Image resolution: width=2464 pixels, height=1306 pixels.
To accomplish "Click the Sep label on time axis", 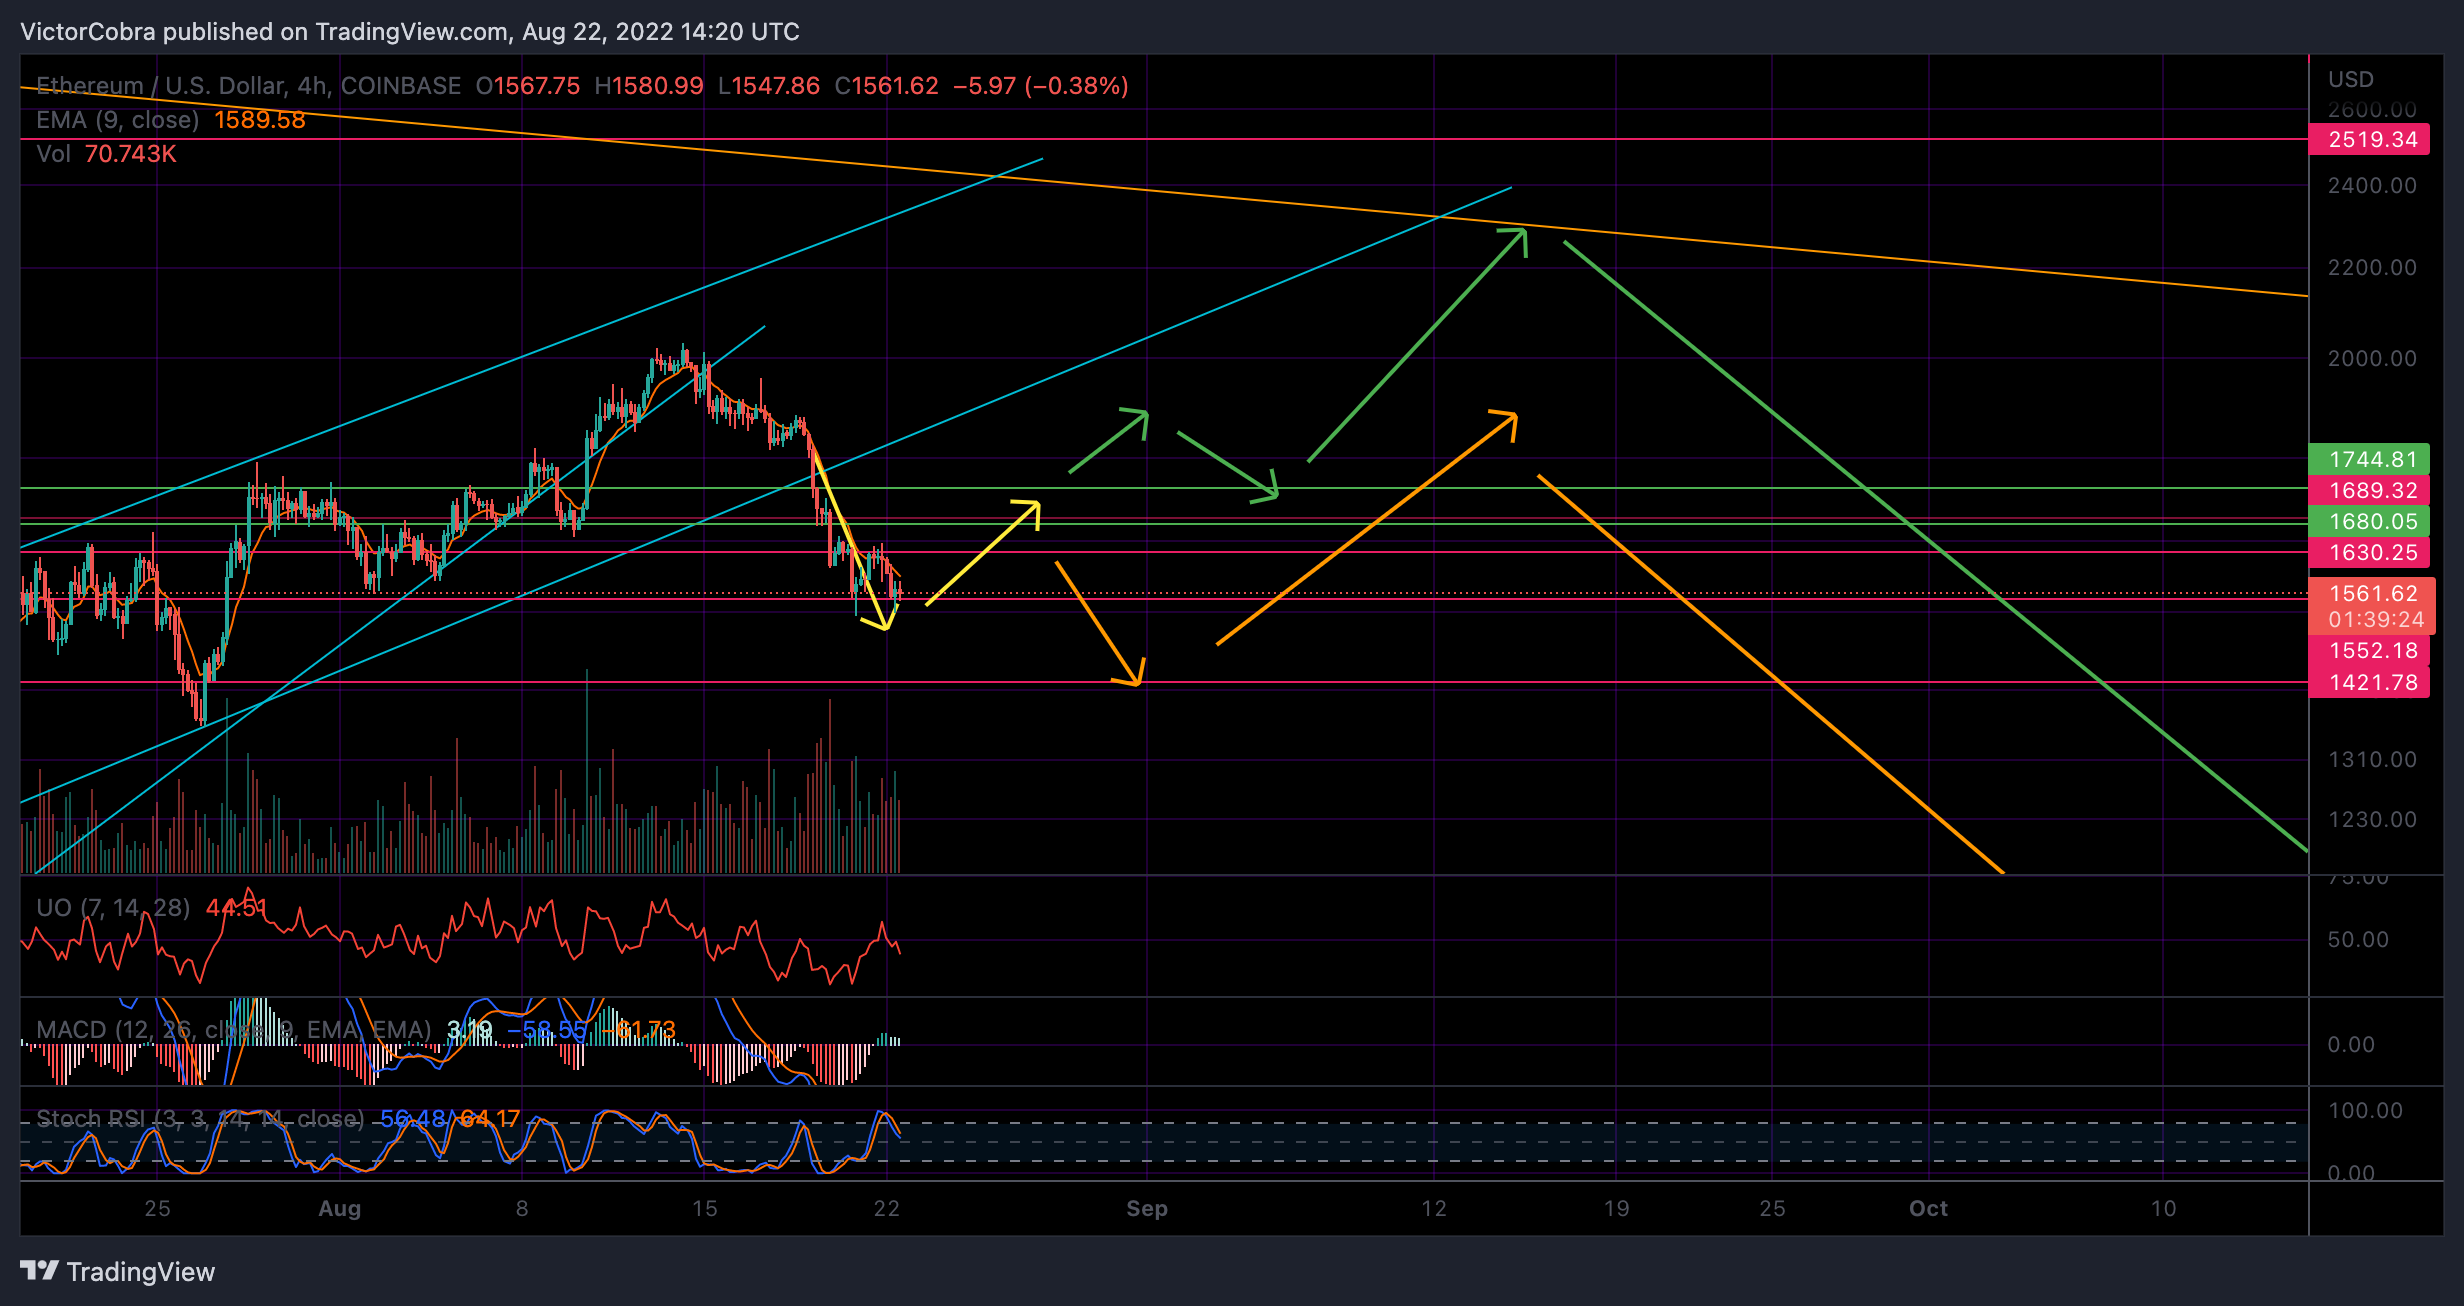I will pyautogui.click(x=1147, y=1208).
